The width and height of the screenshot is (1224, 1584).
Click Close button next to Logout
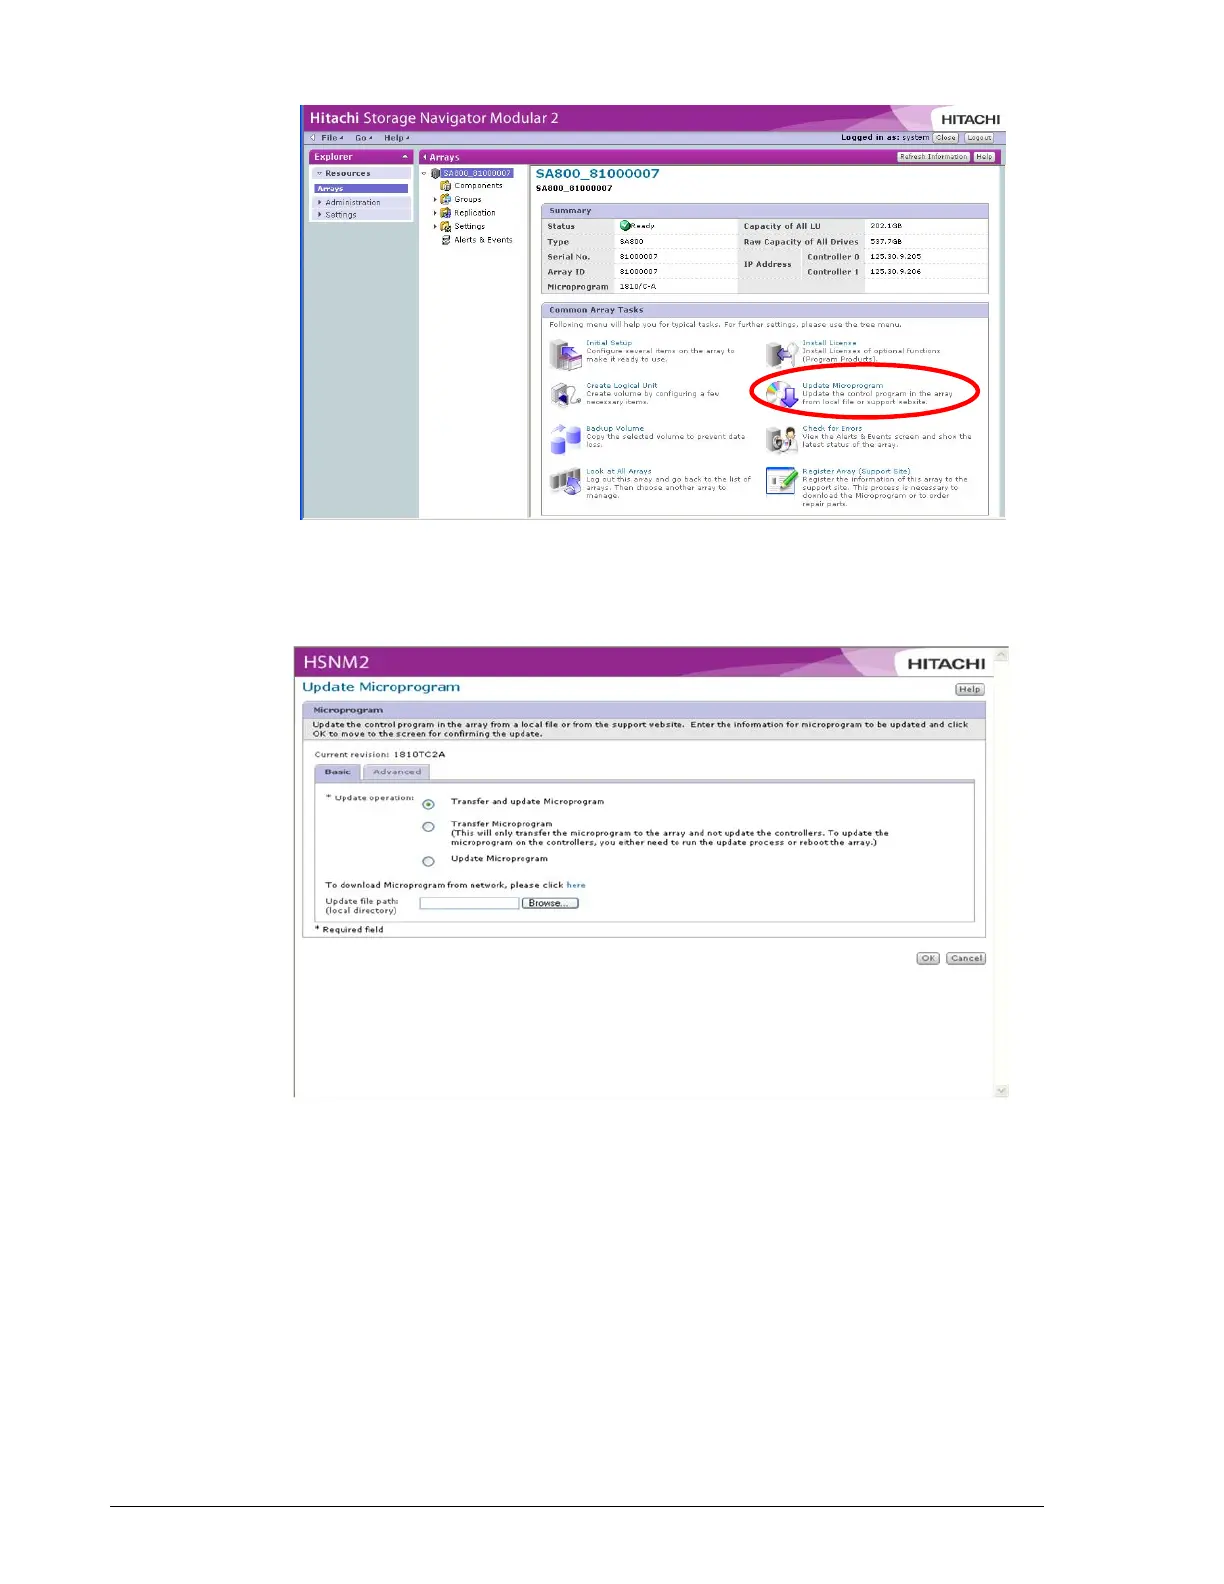tap(946, 138)
